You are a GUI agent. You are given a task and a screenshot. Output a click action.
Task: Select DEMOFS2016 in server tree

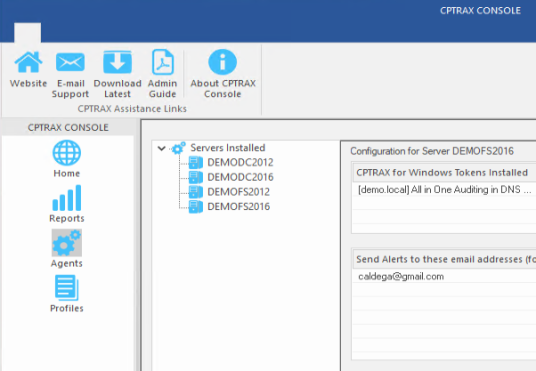(239, 207)
